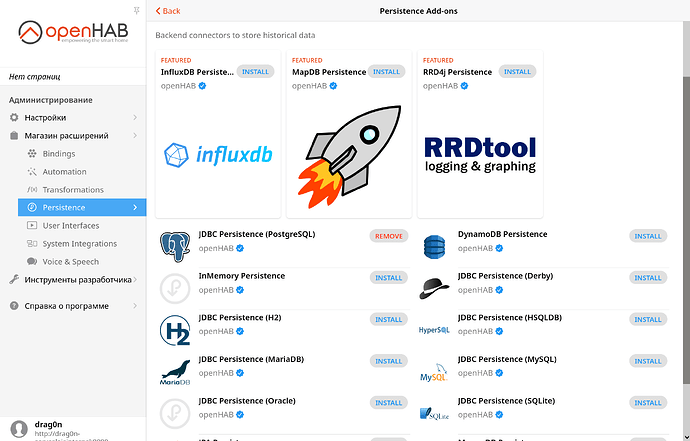Expand the Инструменты разработчика chevron

(x=135, y=279)
